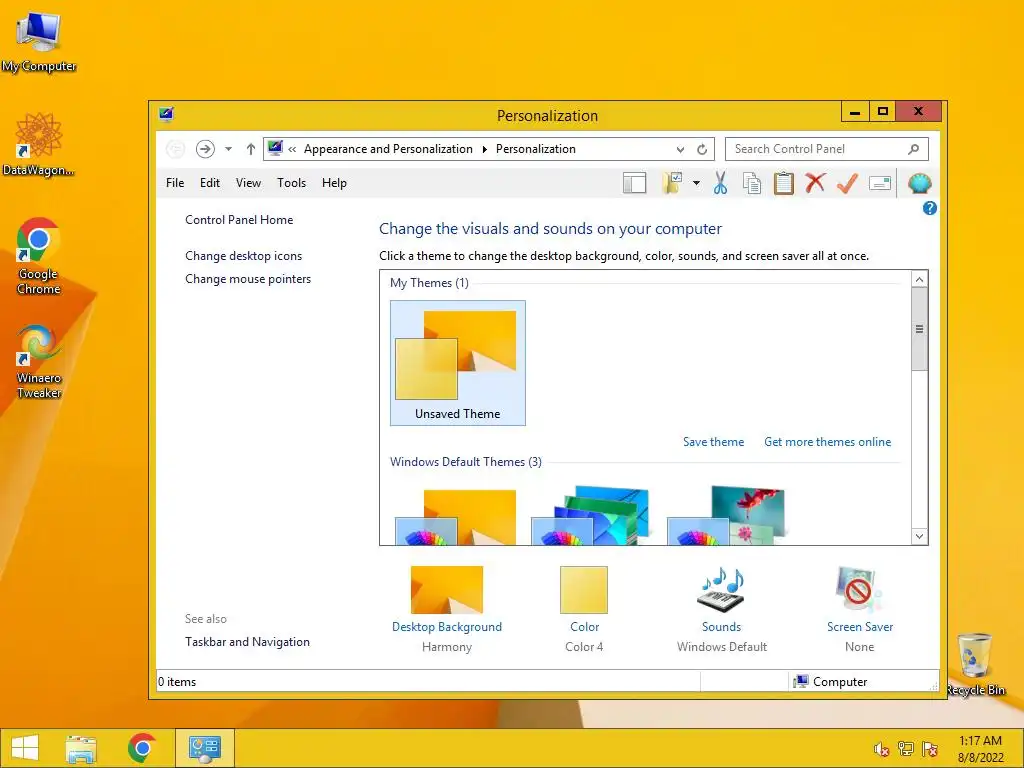Image resolution: width=1024 pixels, height=768 pixels.
Task: Toggle the preview pane layout icon
Action: [x=634, y=184]
